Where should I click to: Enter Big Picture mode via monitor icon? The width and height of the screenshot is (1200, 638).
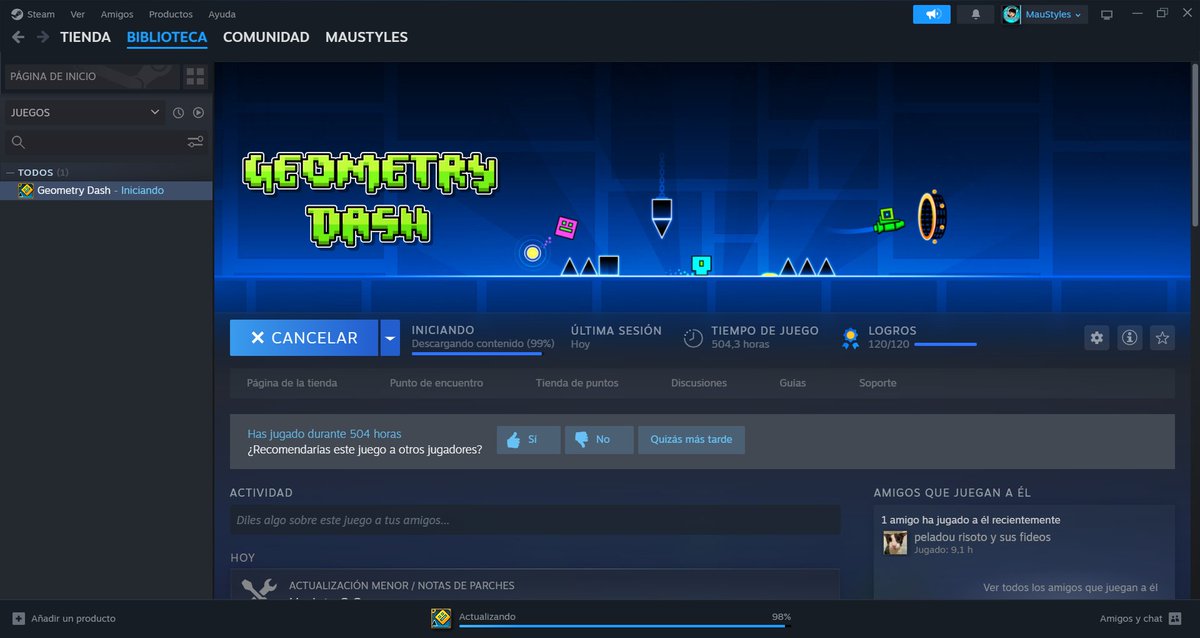pyautogui.click(x=1106, y=14)
